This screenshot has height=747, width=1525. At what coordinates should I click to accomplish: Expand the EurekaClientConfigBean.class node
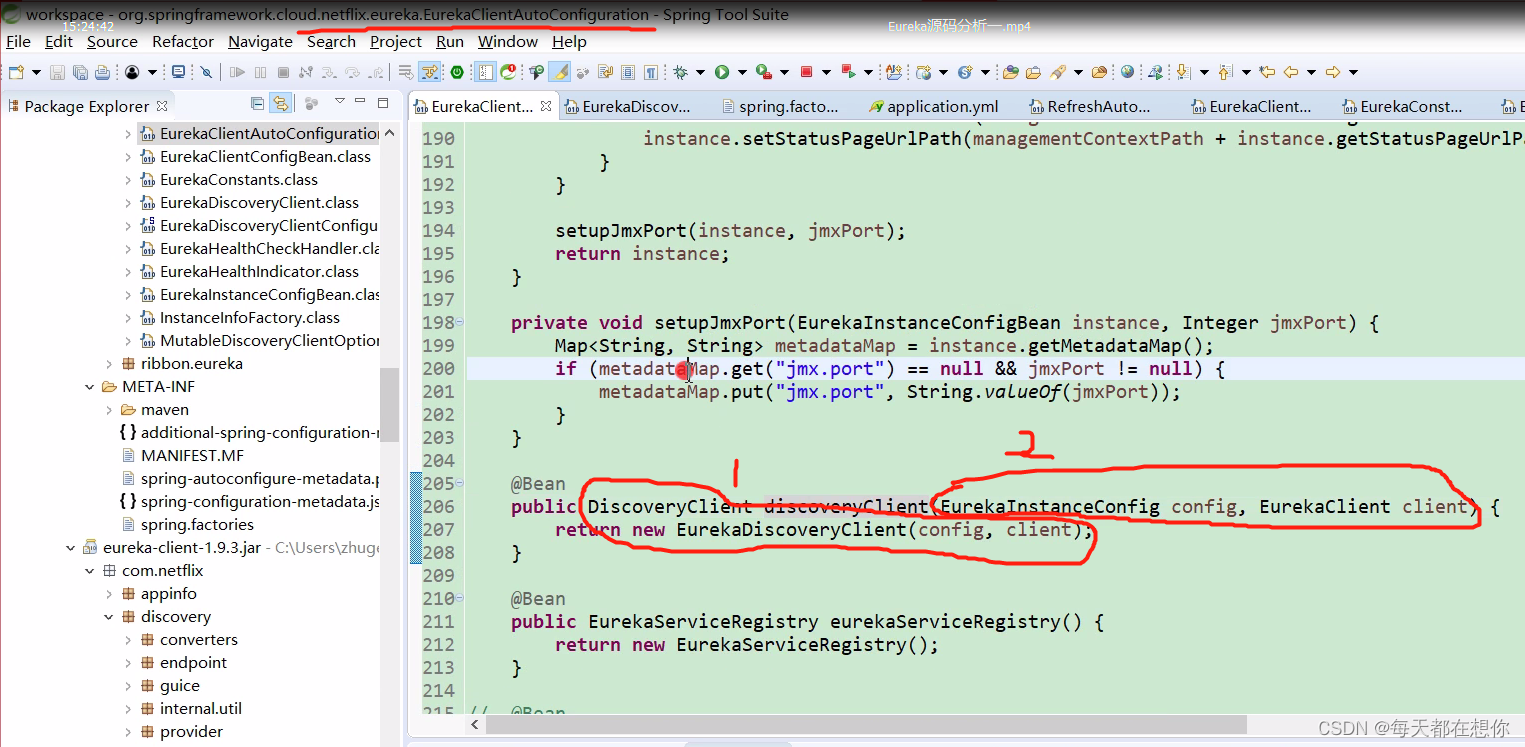(x=128, y=157)
